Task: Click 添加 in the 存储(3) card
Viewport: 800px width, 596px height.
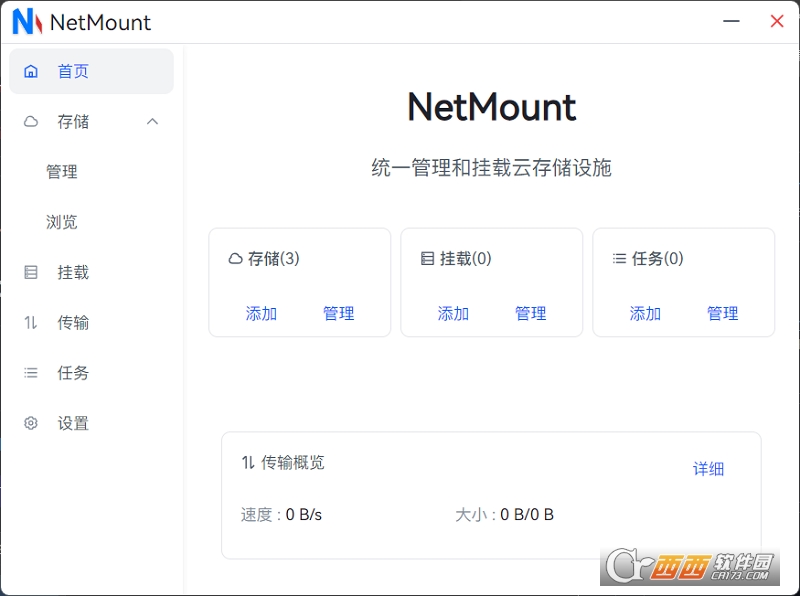Action: click(261, 313)
